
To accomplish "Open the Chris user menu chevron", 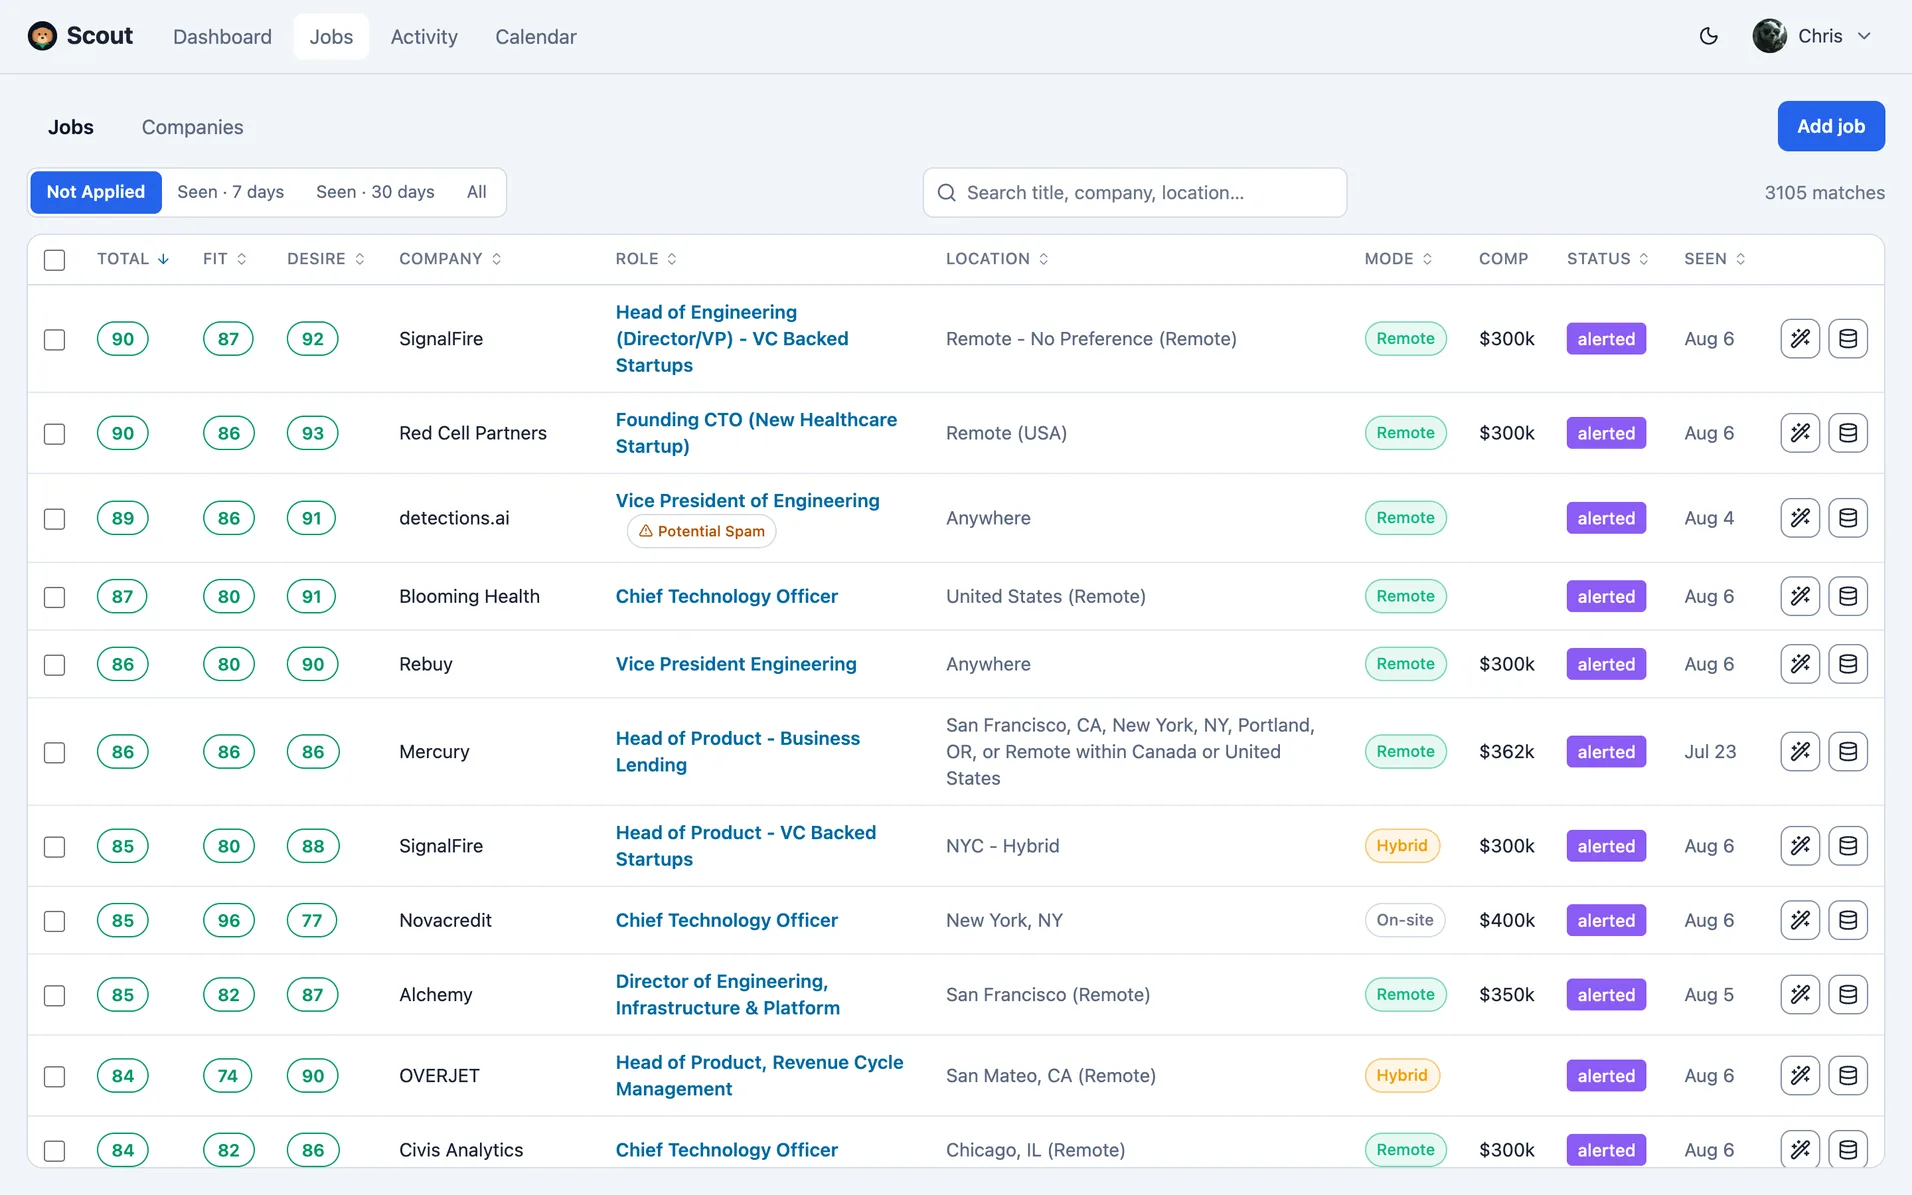I will (1864, 36).
